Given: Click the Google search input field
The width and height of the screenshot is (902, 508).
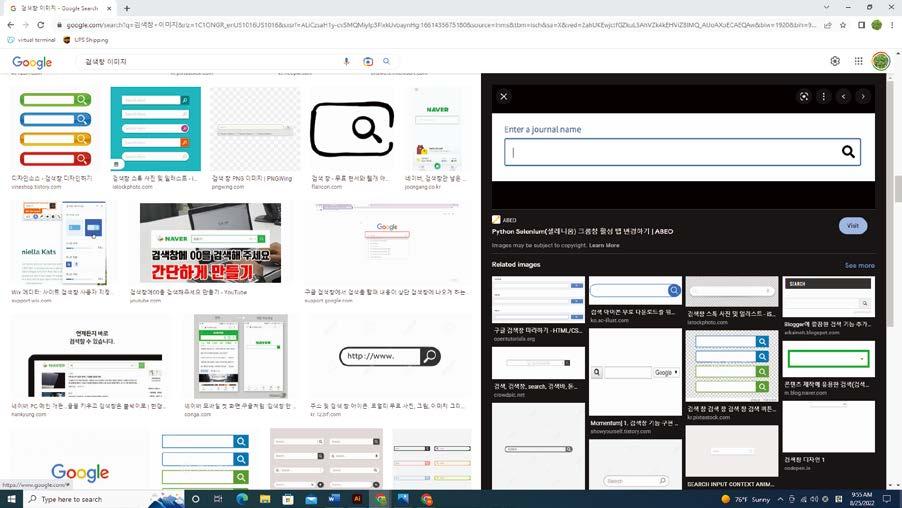Looking at the screenshot, I should pyautogui.click(x=212, y=62).
